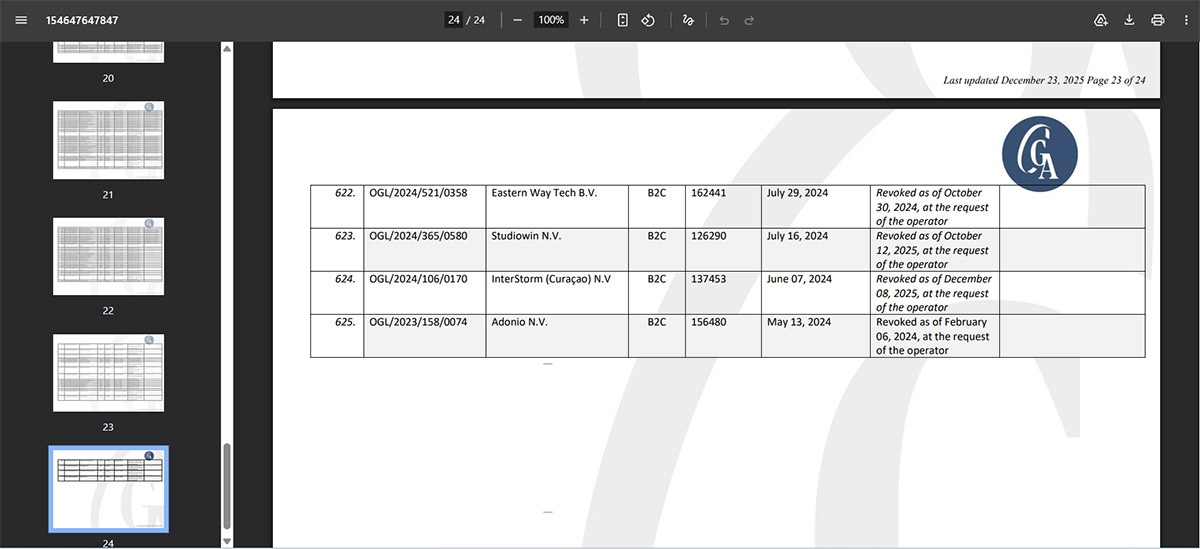Rotate the document counterclockwise
The height and width of the screenshot is (549, 1200).
click(x=648, y=20)
